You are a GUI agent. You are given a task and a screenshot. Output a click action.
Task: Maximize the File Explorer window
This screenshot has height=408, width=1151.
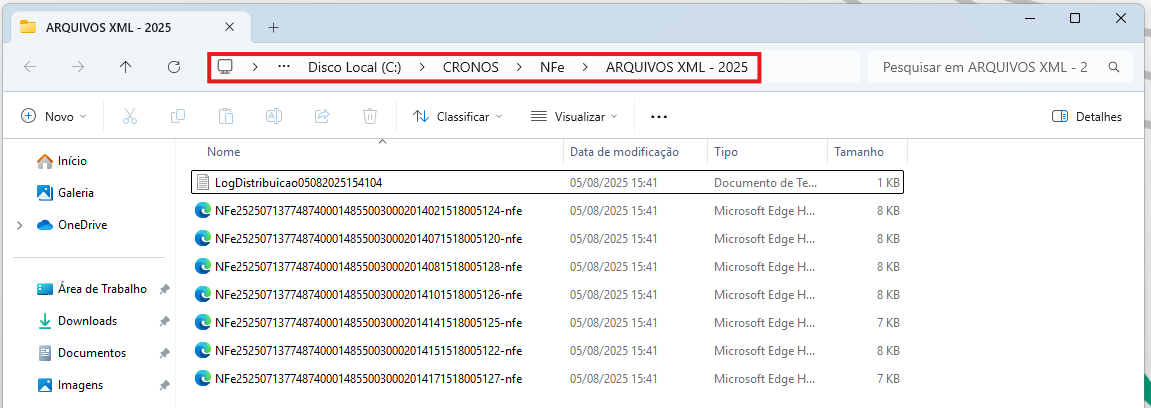coord(1075,18)
